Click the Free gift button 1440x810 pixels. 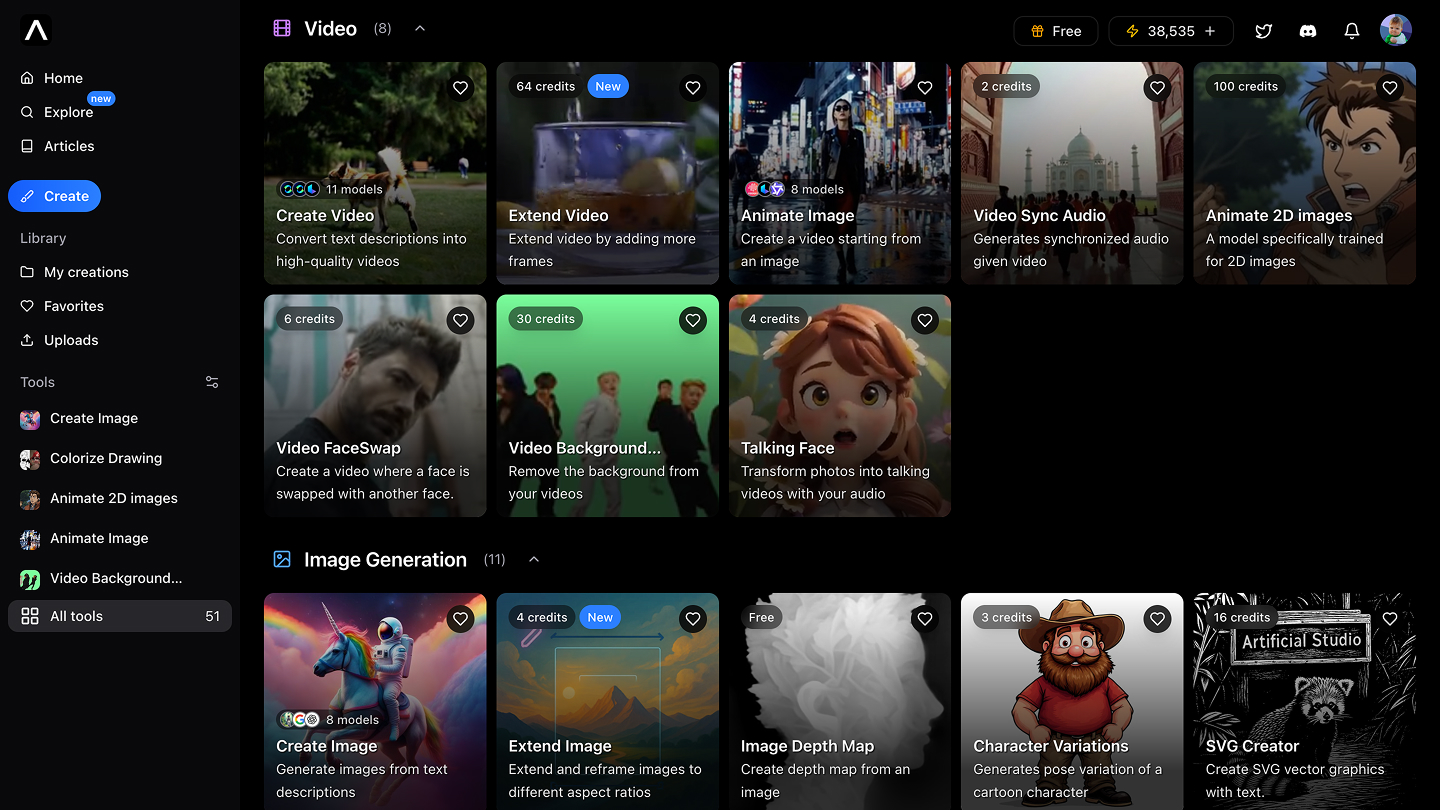click(1056, 31)
